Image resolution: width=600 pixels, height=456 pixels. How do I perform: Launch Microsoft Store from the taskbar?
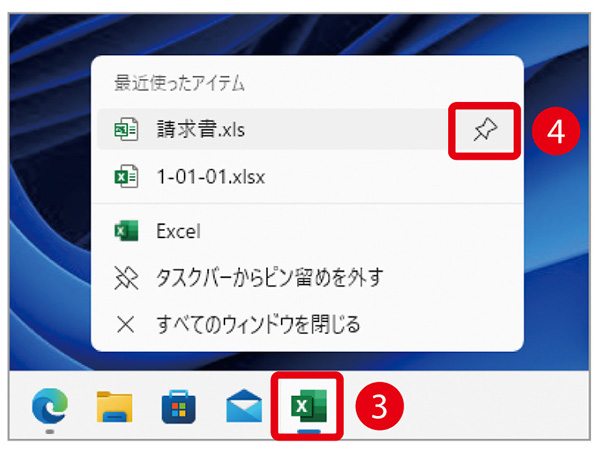(178, 407)
